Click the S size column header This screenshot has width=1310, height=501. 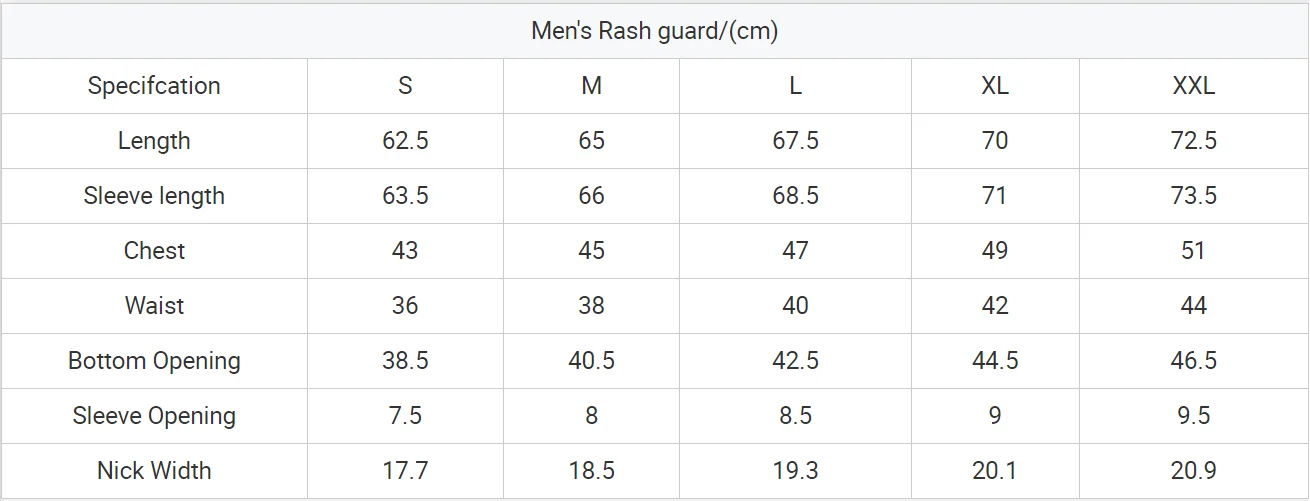(x=405, y=86)
